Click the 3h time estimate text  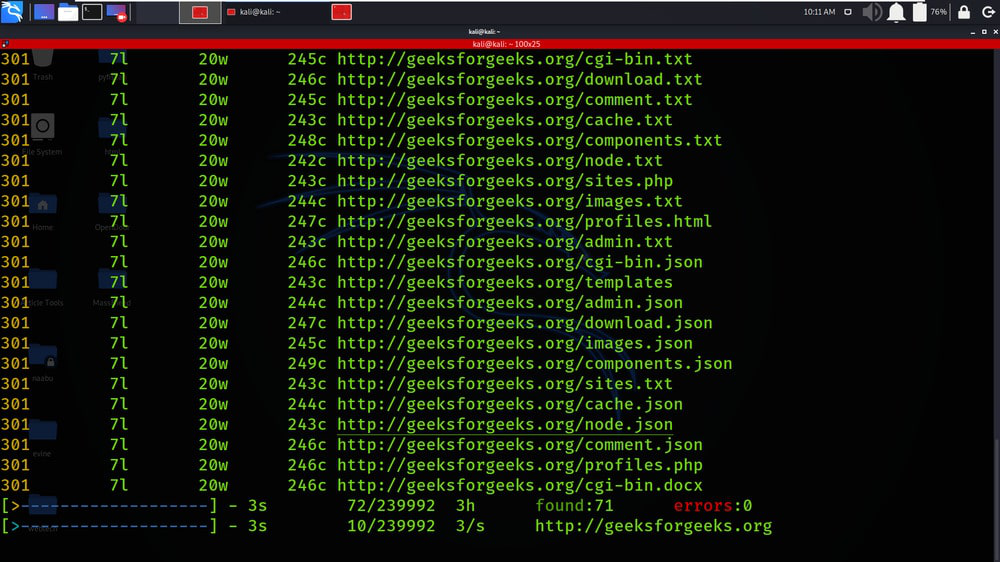pos(465,506)
